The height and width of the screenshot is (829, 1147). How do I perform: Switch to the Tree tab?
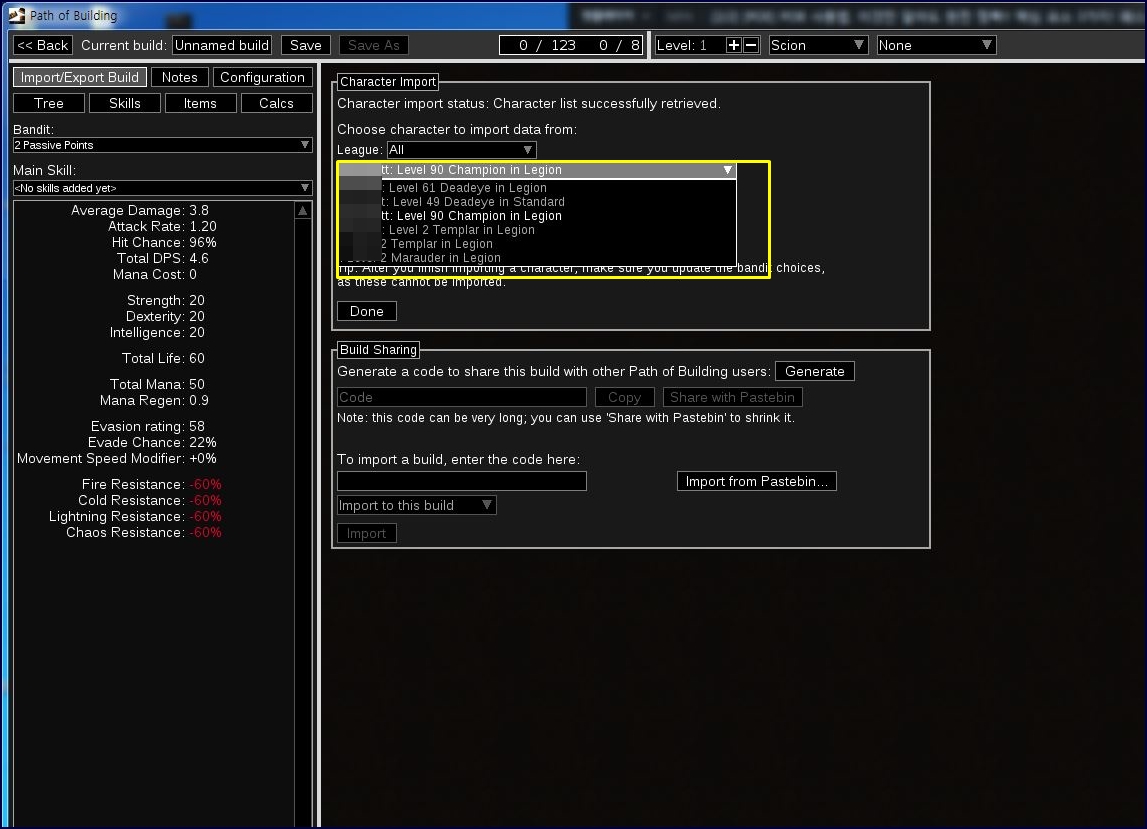coord(49,104)
